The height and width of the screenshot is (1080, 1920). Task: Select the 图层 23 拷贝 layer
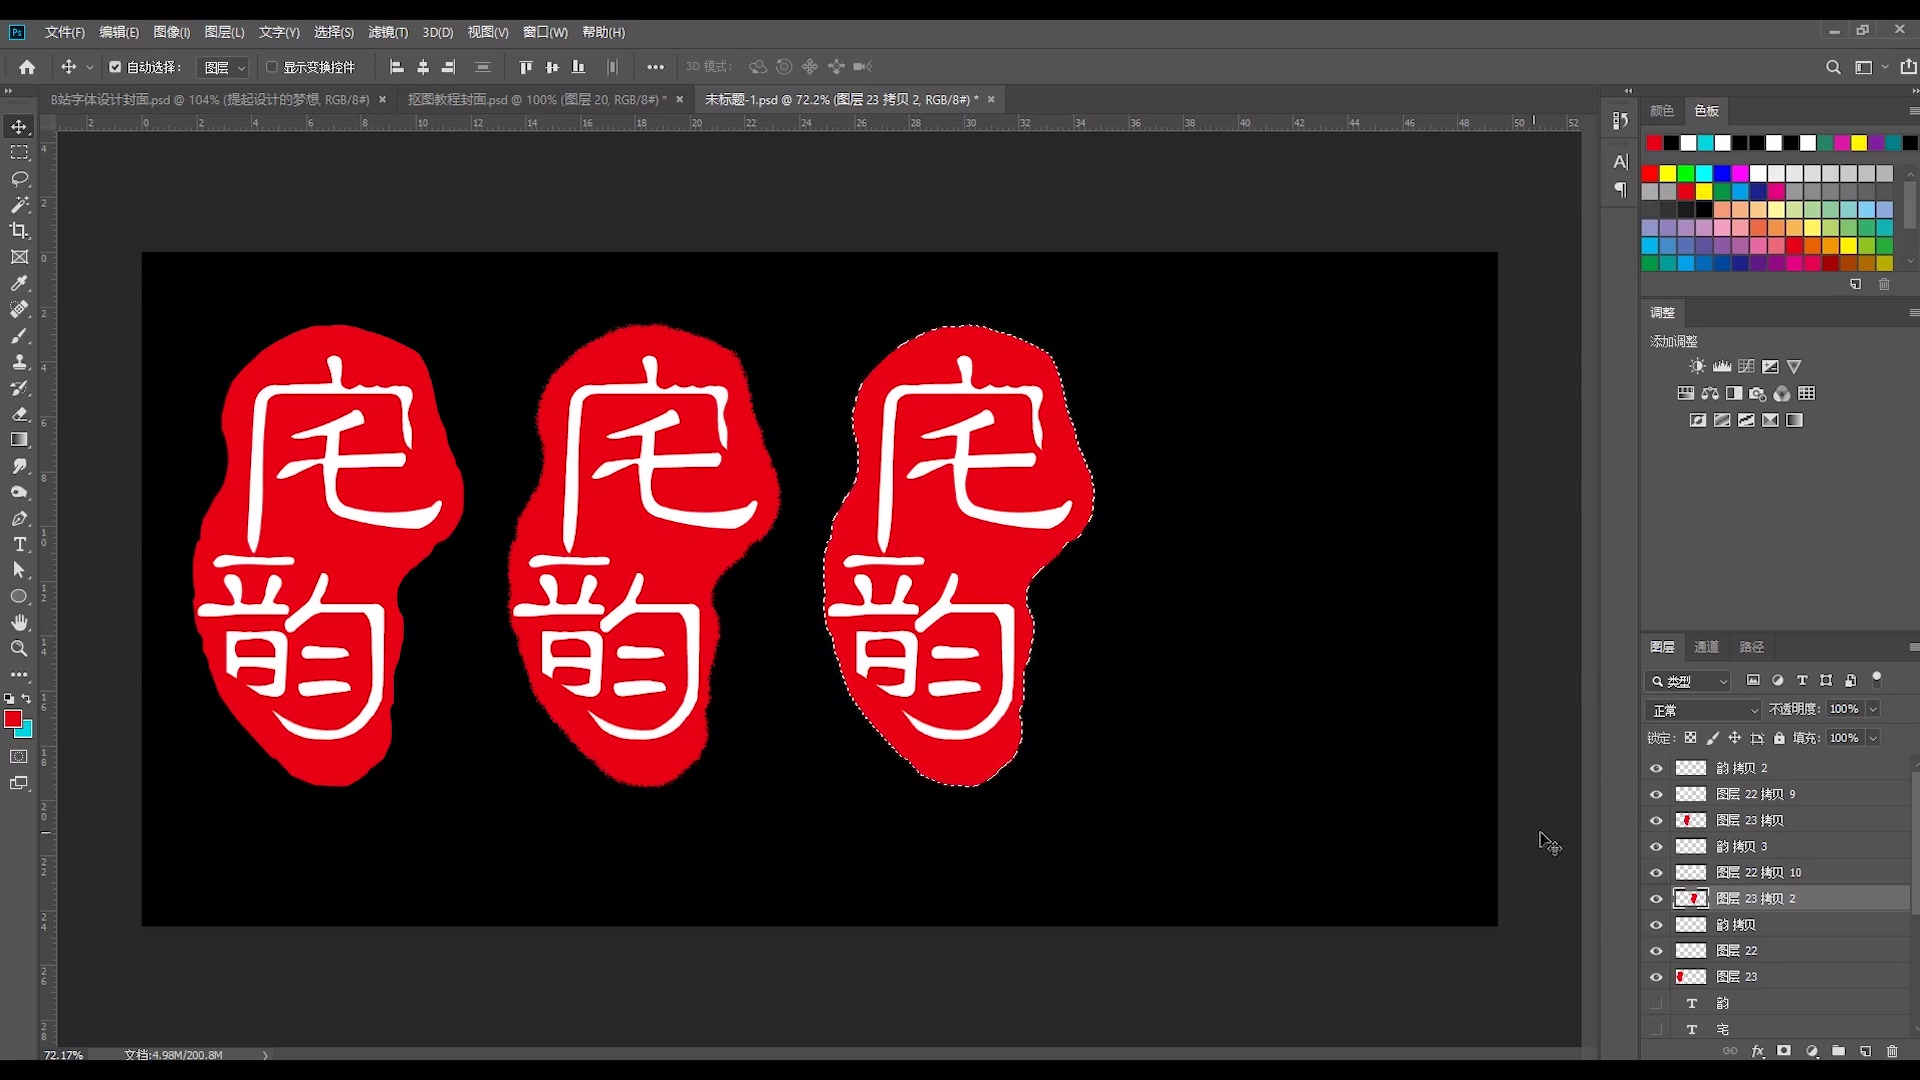(1749, 820)
